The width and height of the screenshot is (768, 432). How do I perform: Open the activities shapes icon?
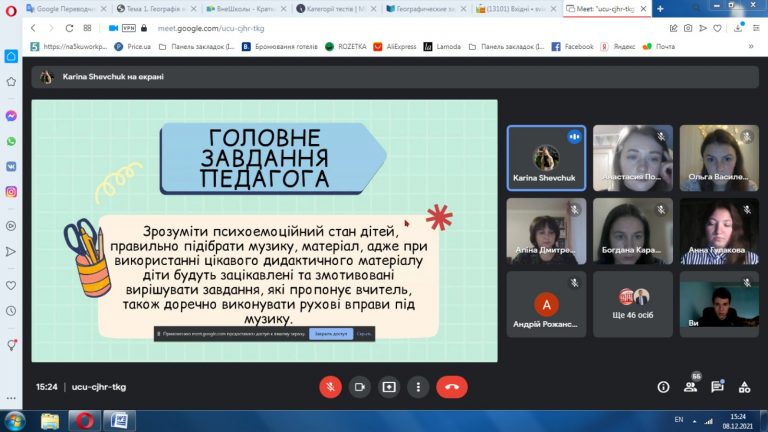click(744, 387)
